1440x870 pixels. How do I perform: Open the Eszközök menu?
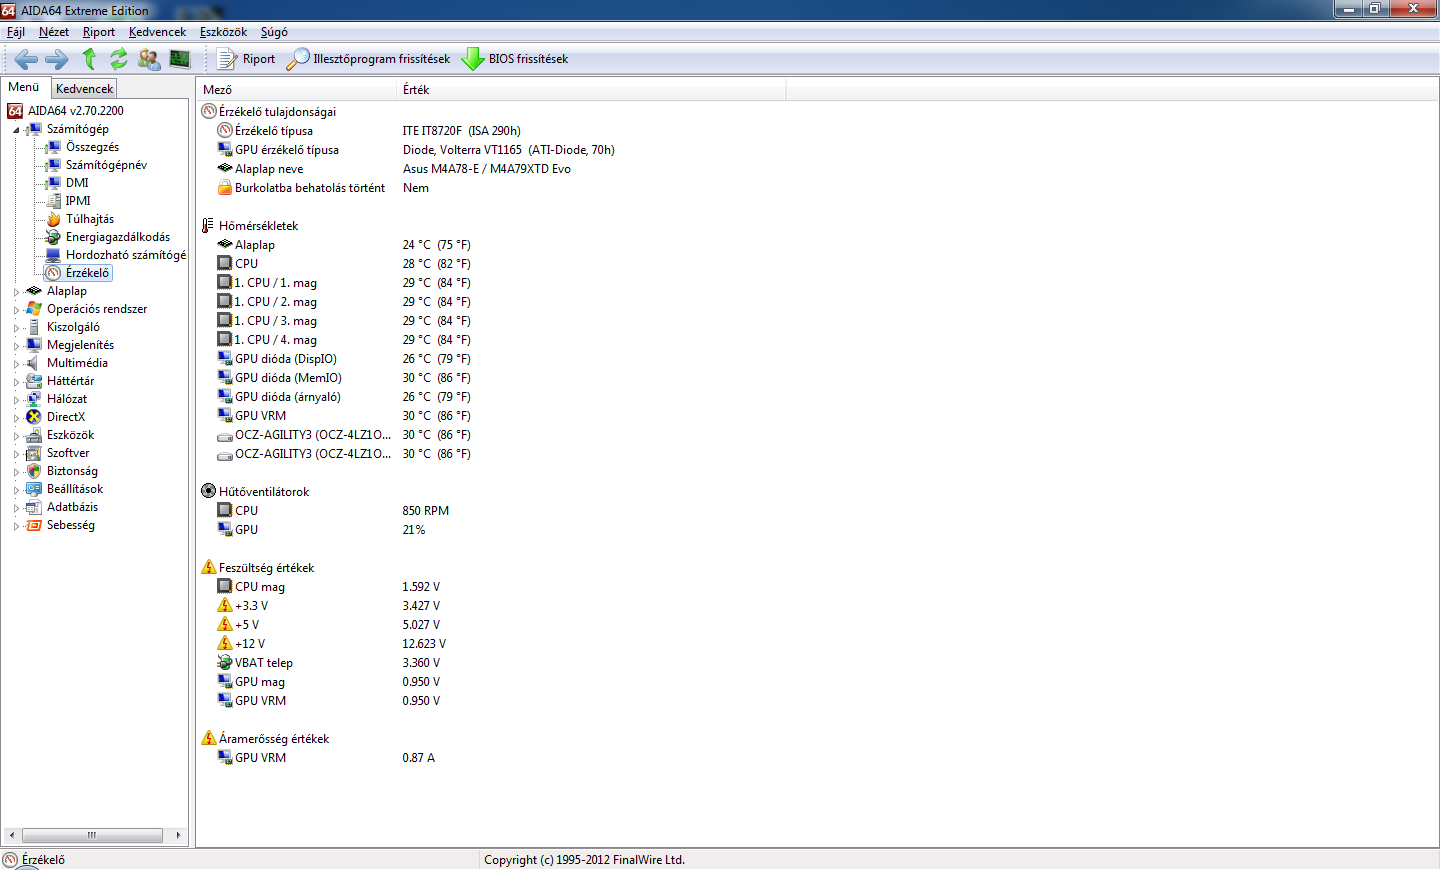[x=223, y=32]
